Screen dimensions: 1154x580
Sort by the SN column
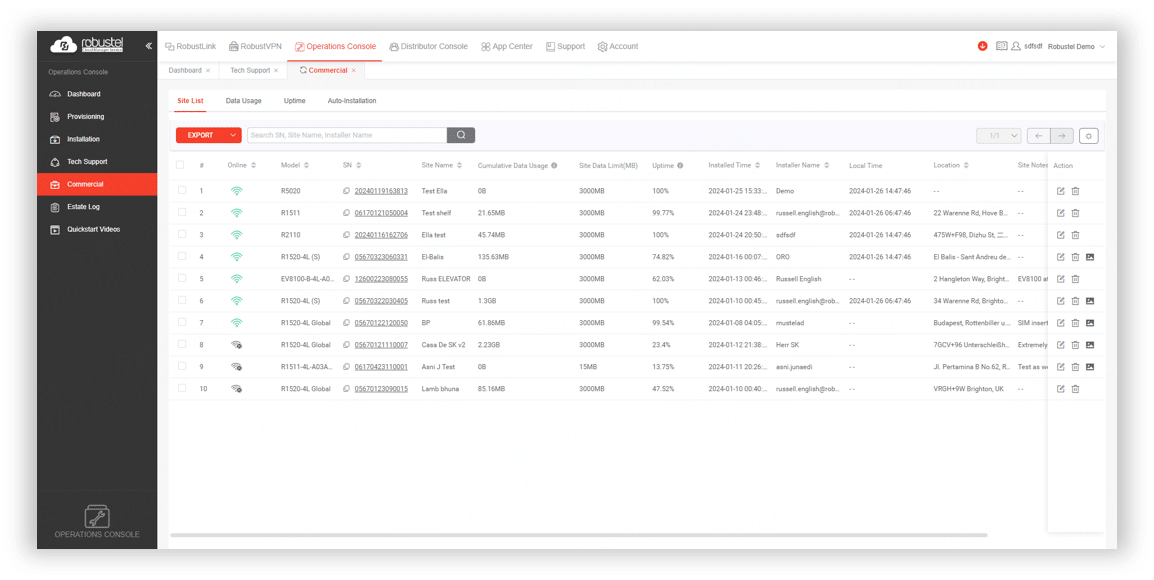click(x=358, y=166)
